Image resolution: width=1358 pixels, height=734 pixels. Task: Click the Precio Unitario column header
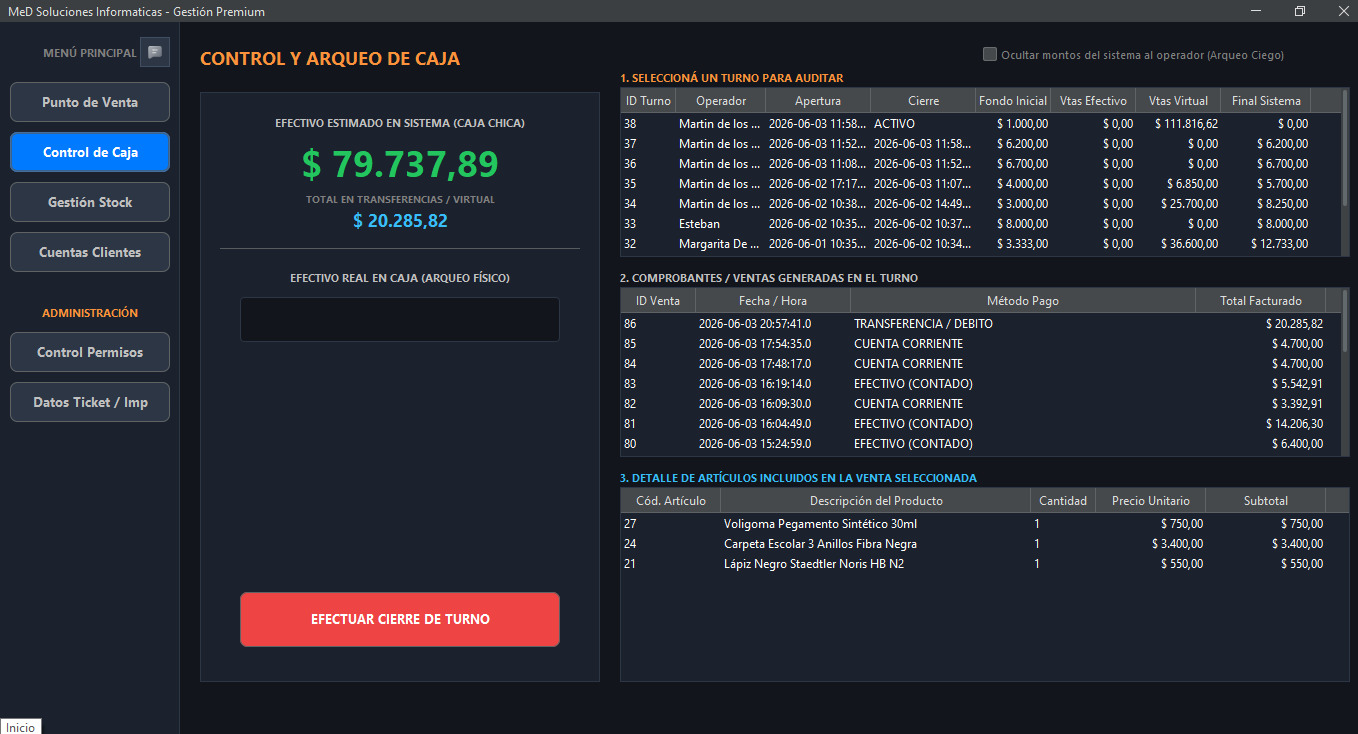(x=1151, y=501)
